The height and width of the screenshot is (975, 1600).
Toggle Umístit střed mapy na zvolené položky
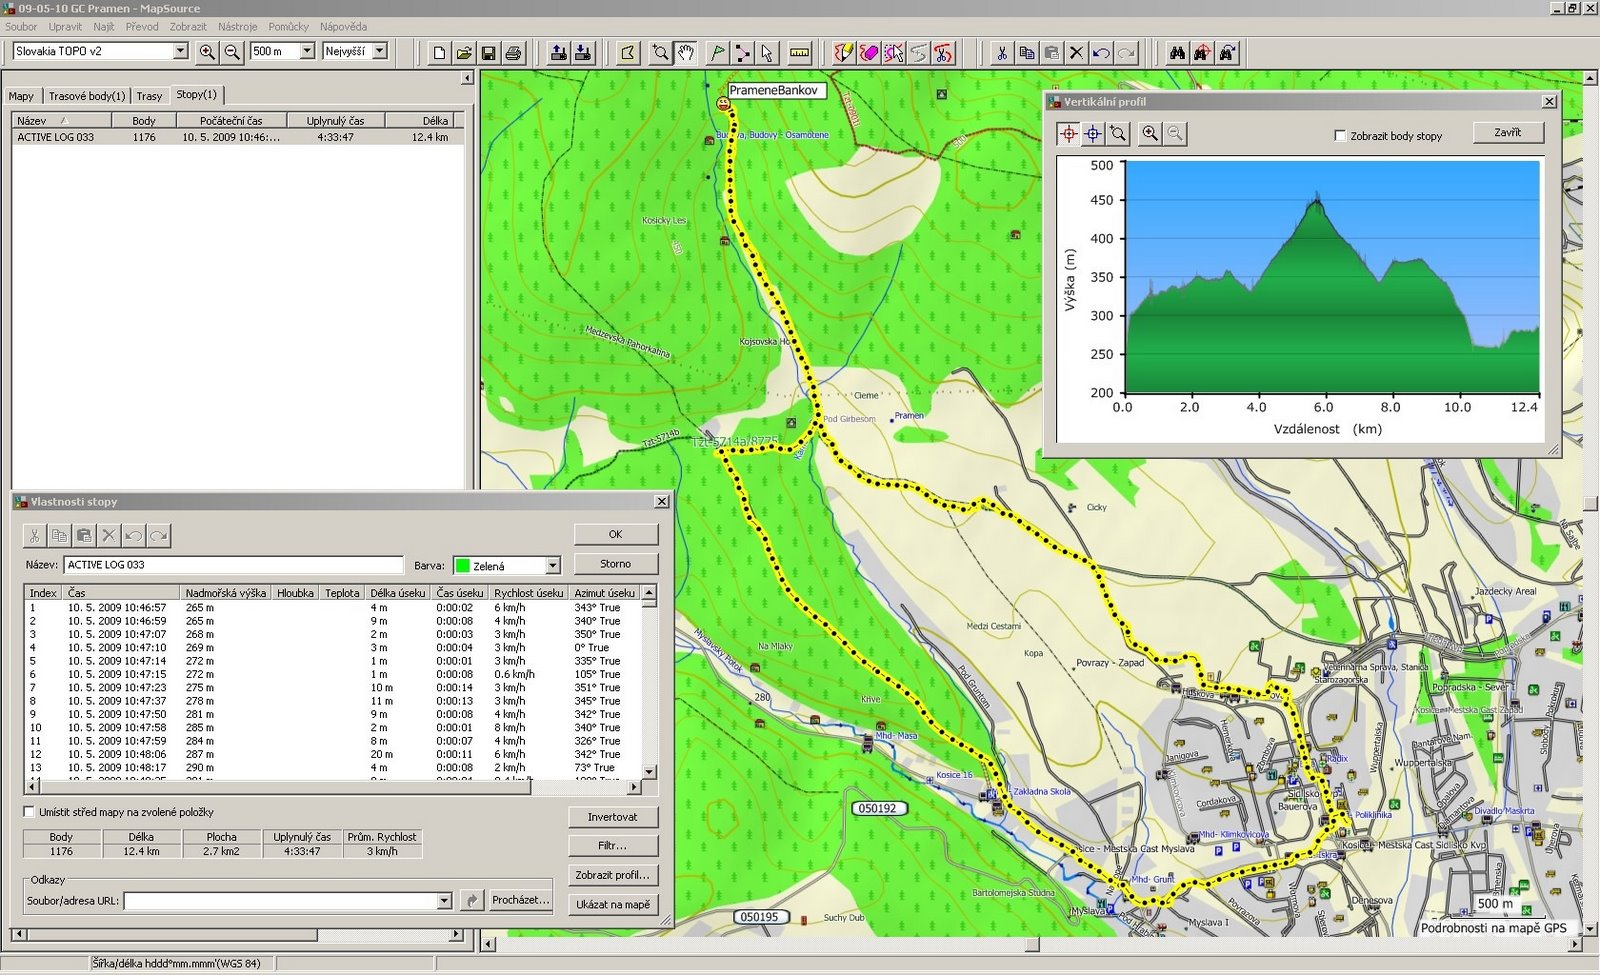(x=29, y=812)
